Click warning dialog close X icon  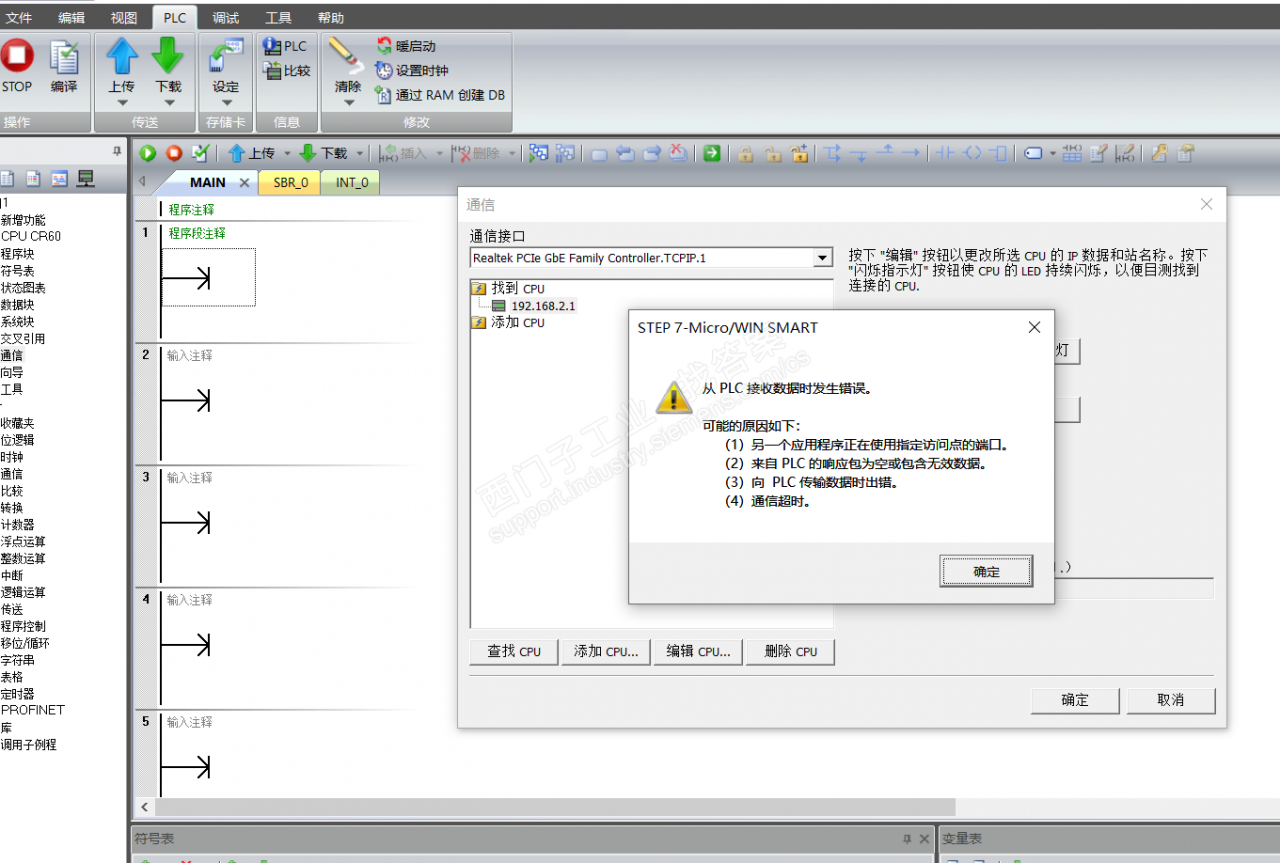click(1034, 327)
